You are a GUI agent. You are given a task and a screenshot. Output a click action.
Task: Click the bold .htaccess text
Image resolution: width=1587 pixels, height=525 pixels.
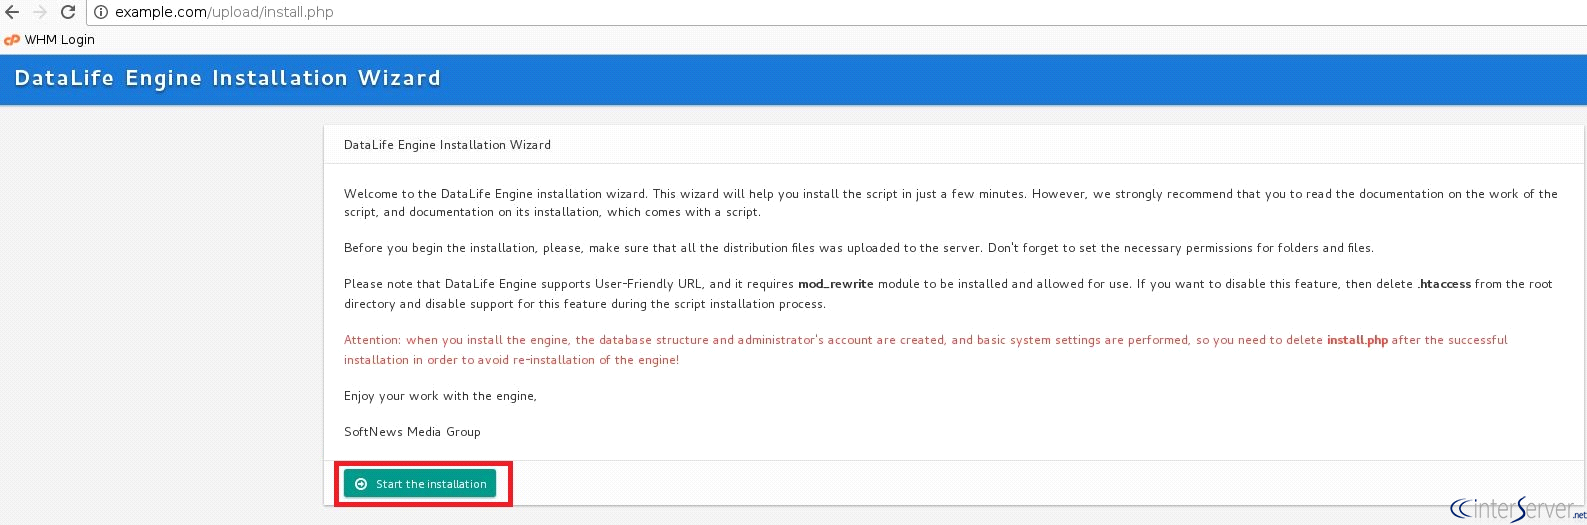pyautogui.click(x=1444, y=284)
